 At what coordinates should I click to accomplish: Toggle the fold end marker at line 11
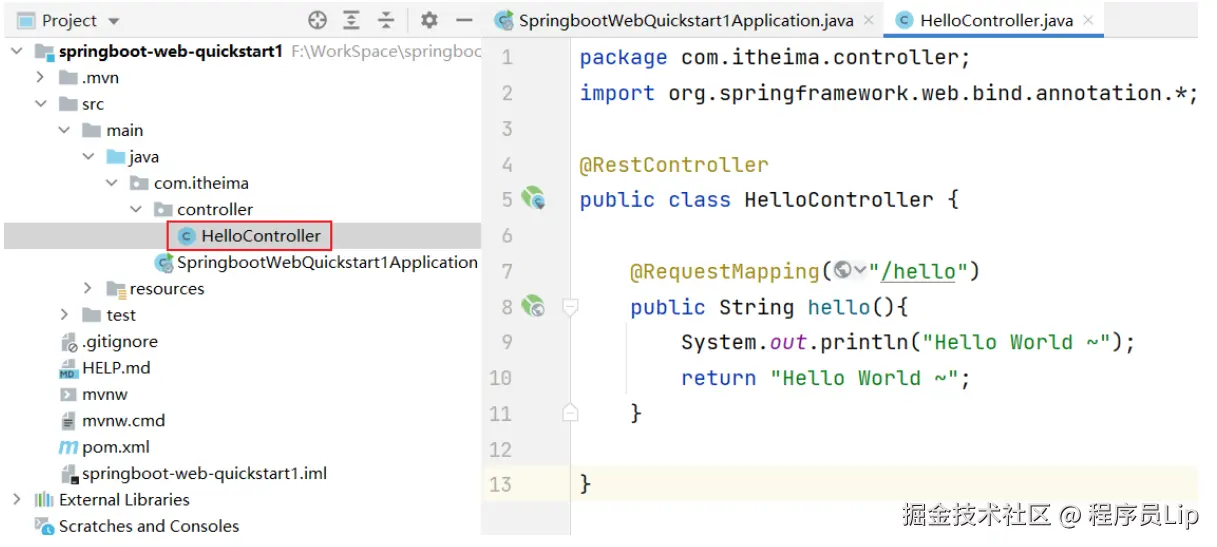tap(570, 412)
